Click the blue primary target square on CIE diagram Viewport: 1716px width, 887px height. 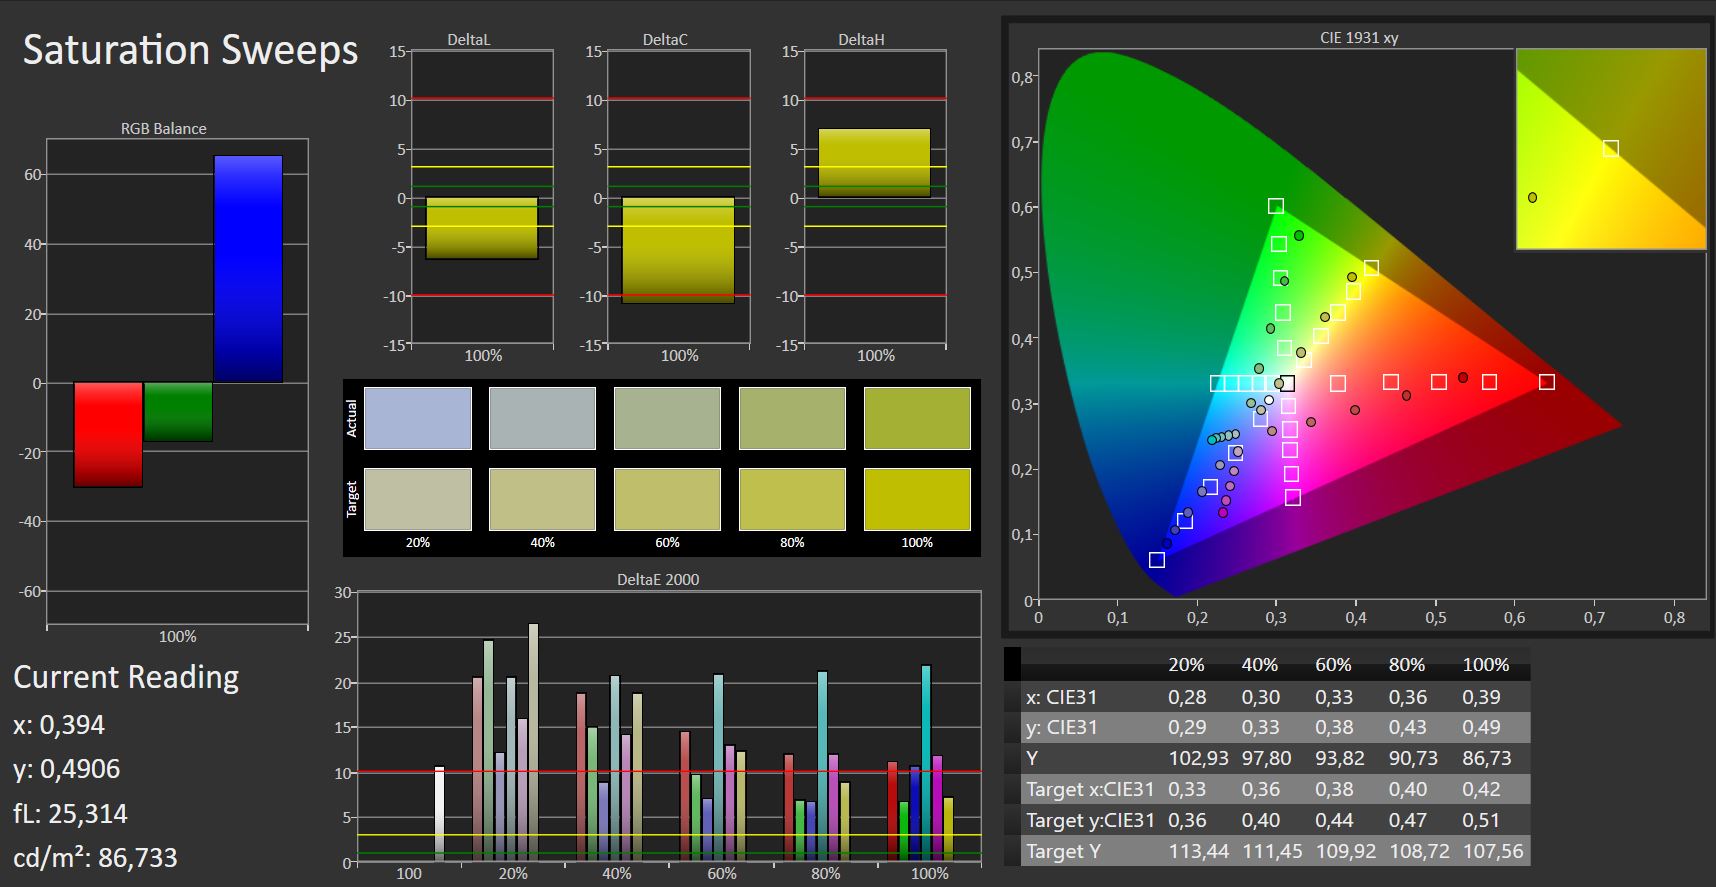coord(1157,560)
